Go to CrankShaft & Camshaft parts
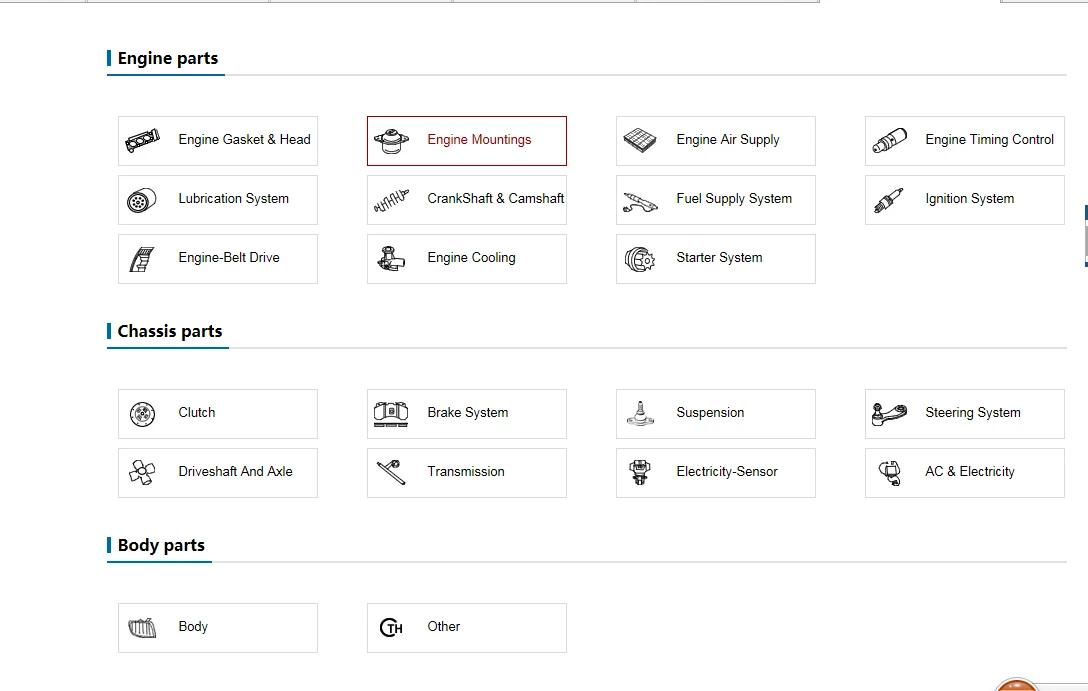The image size is (1088, 691). tap(495, 199)
